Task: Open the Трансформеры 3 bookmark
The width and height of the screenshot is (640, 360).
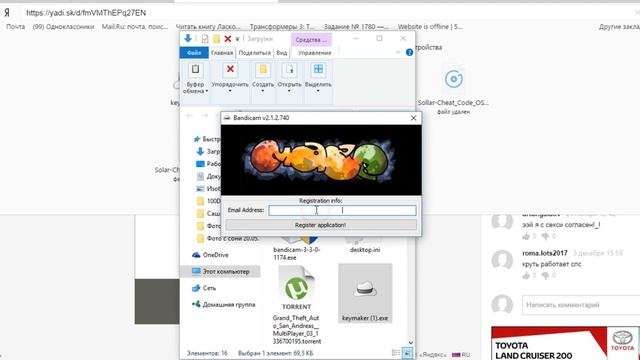Action: tap(282, 27)
